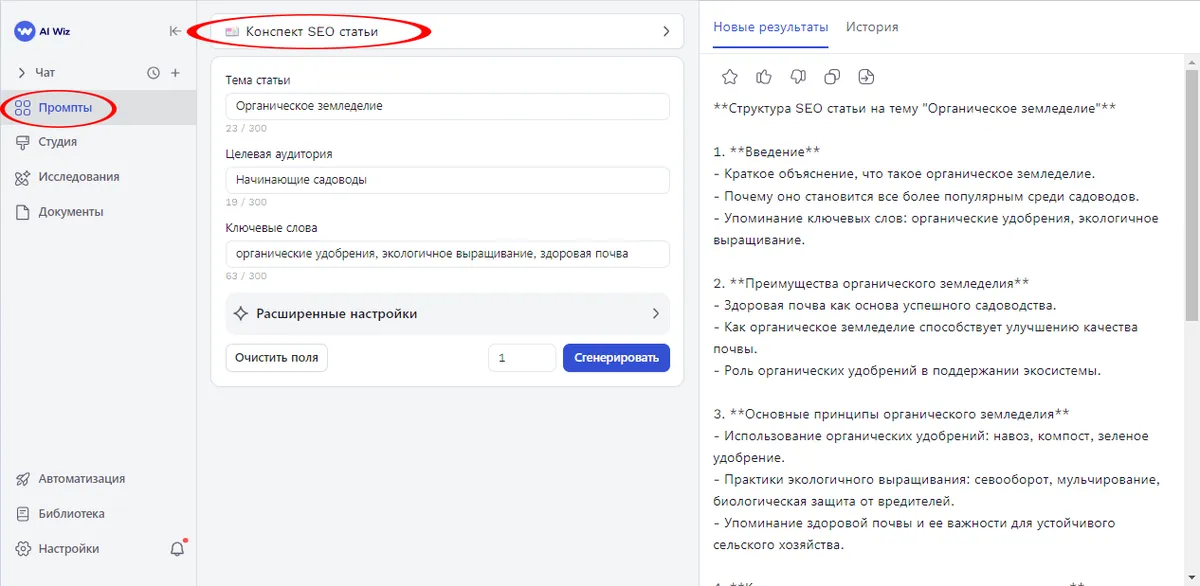Export the result via the file export icon
Image resolution: width=1200 pixels, height=586 pixels.
coord(865,76)
